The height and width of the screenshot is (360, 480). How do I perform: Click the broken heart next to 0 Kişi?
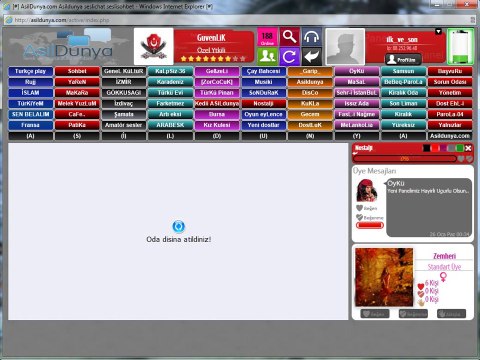[x=421, y=294]
